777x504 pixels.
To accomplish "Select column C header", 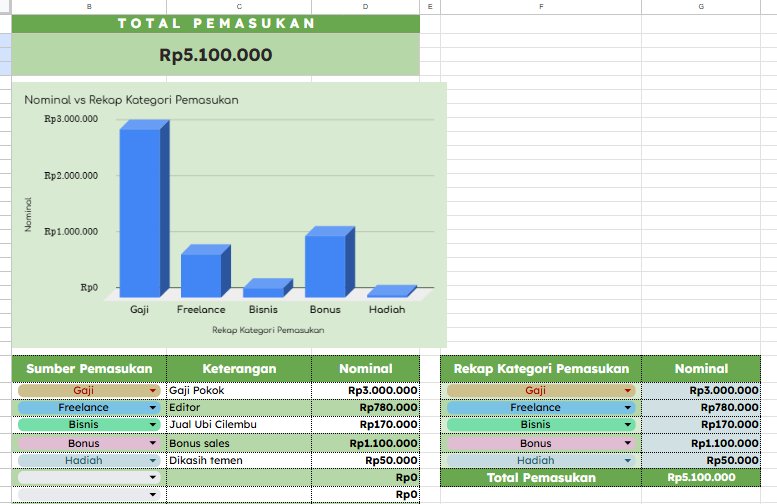I will click(x=239, y=6).
